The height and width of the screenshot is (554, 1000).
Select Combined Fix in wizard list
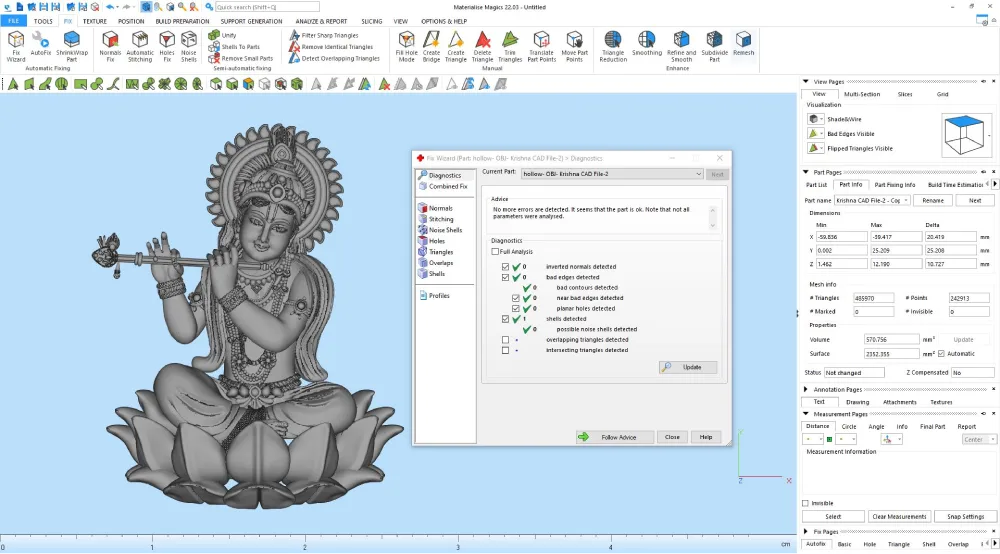pos(444,186)
